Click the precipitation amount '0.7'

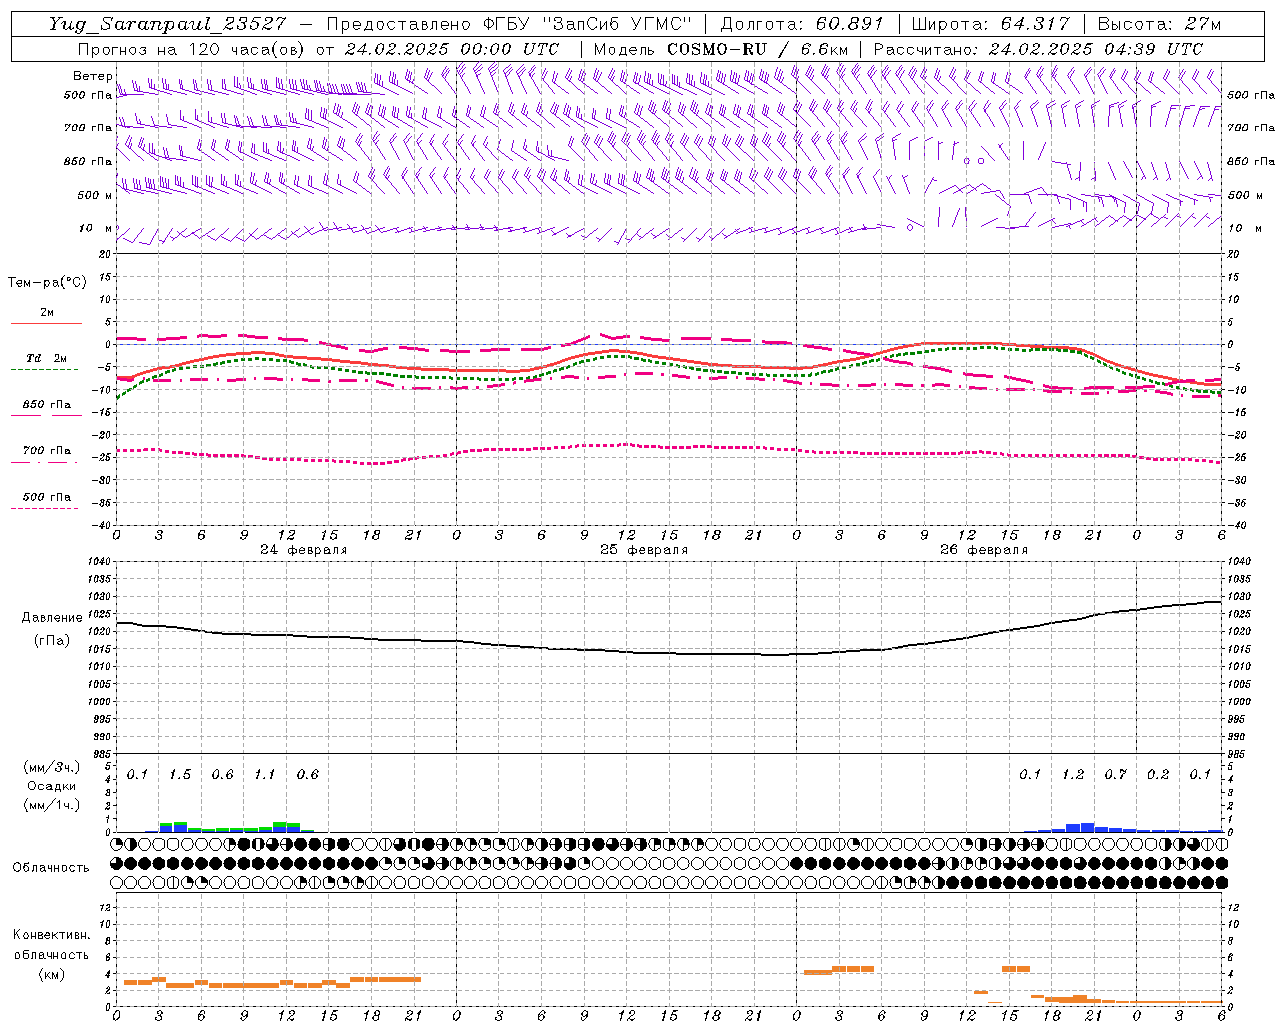point(1116,775)
